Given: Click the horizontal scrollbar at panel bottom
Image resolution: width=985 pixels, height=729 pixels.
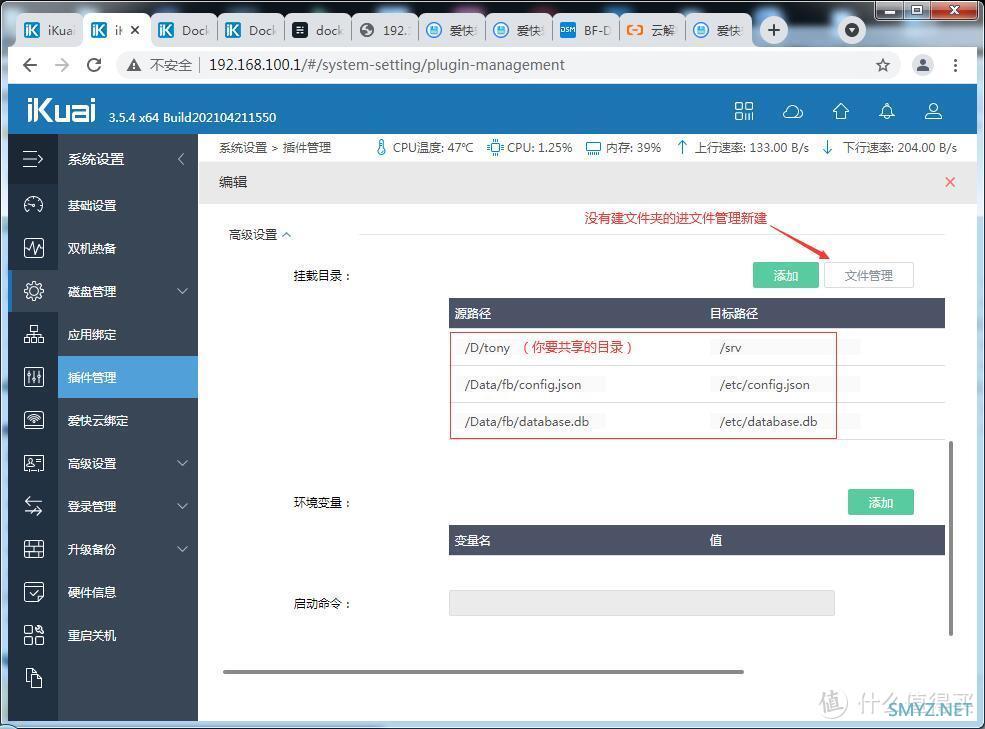Looking at the screenshot, I should 483,672.
